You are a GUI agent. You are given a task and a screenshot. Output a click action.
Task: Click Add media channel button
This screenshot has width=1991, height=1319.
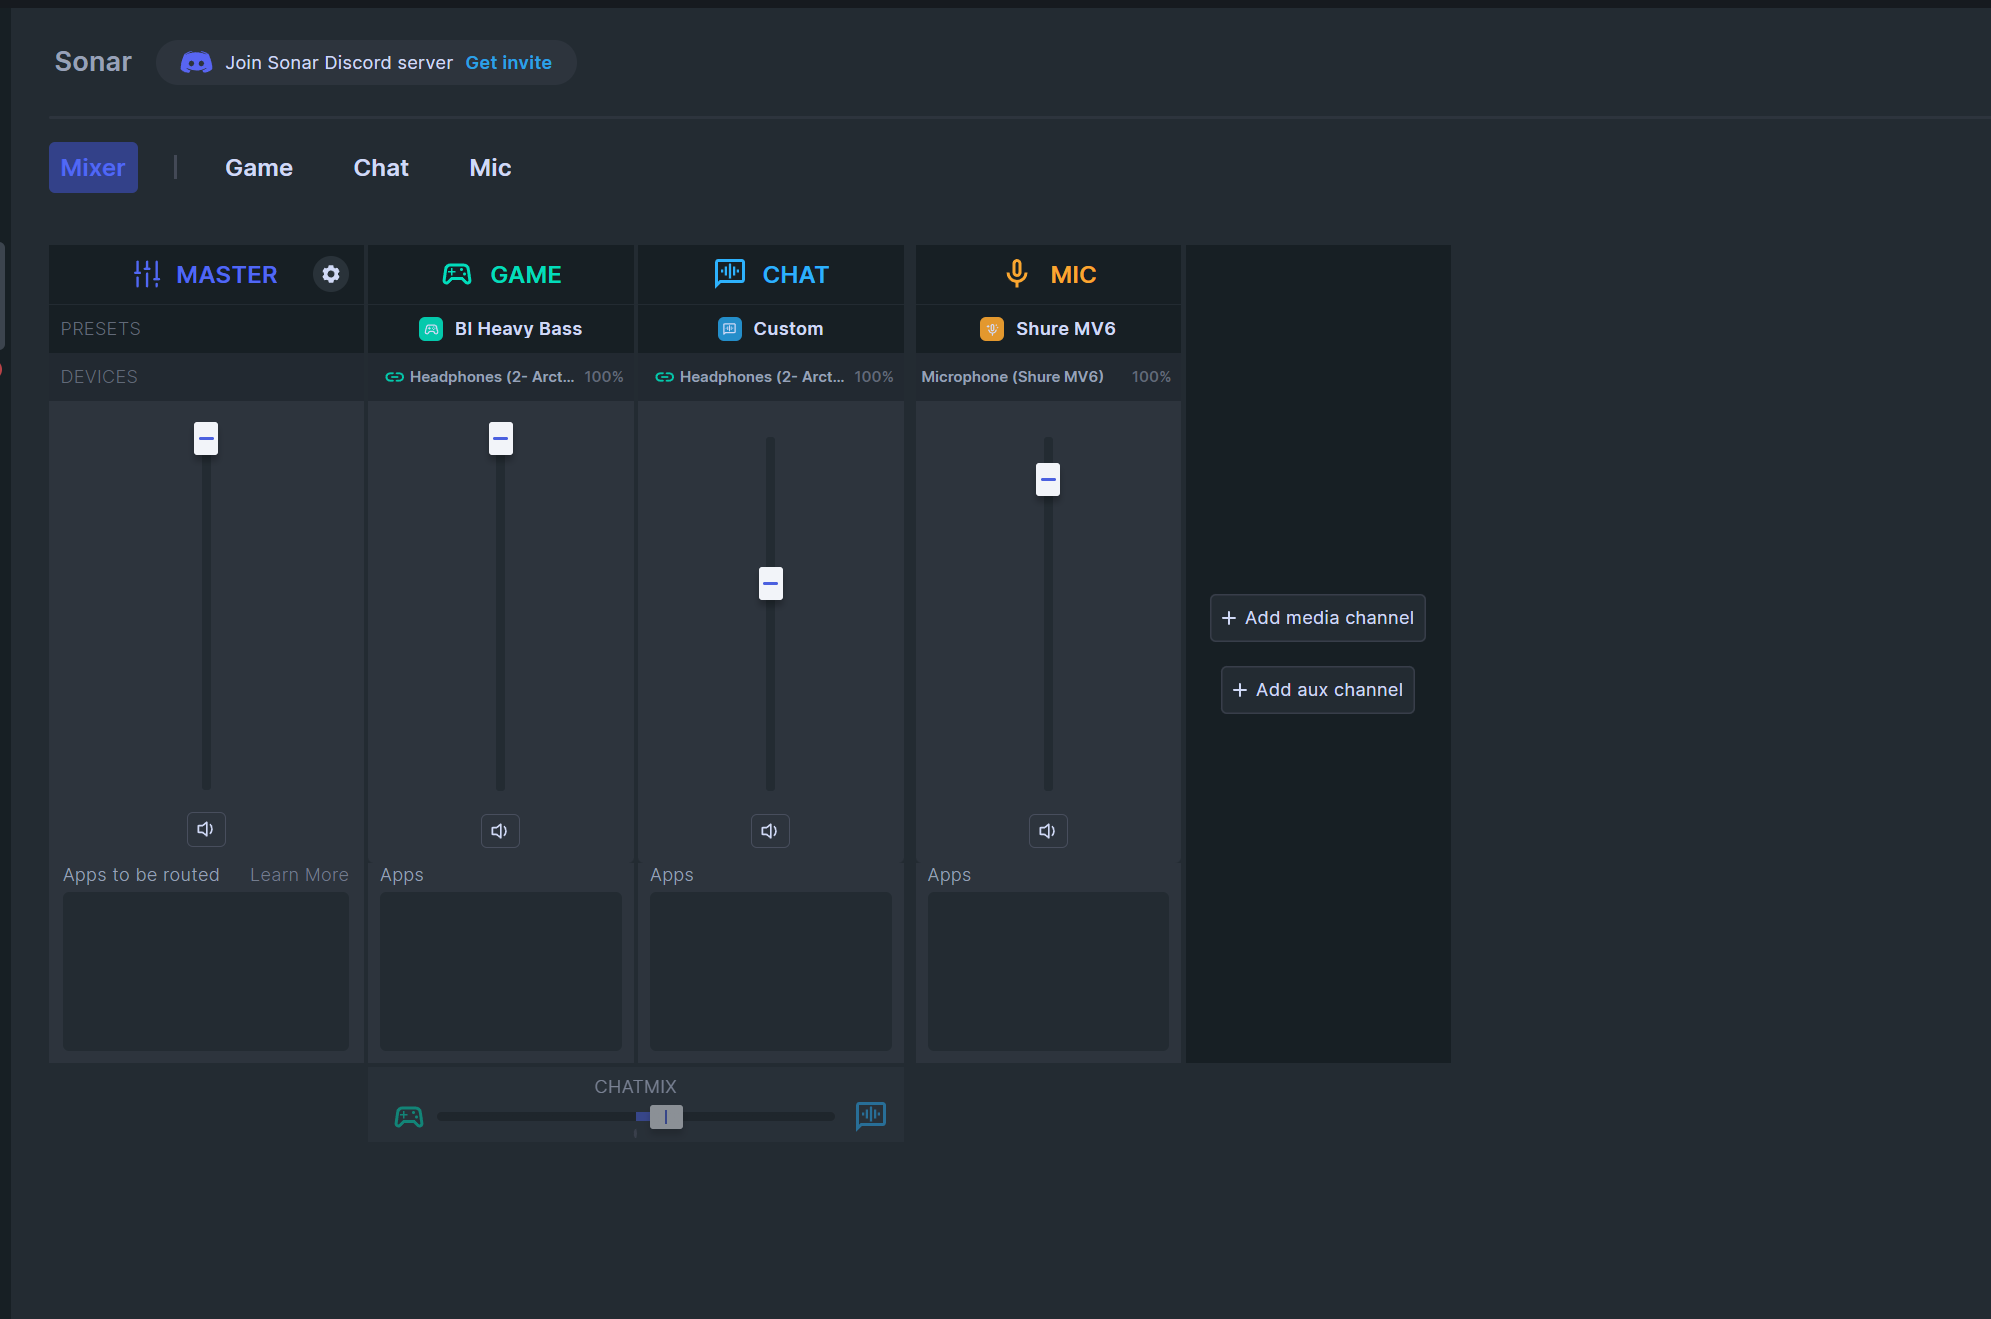point(1317,618)
